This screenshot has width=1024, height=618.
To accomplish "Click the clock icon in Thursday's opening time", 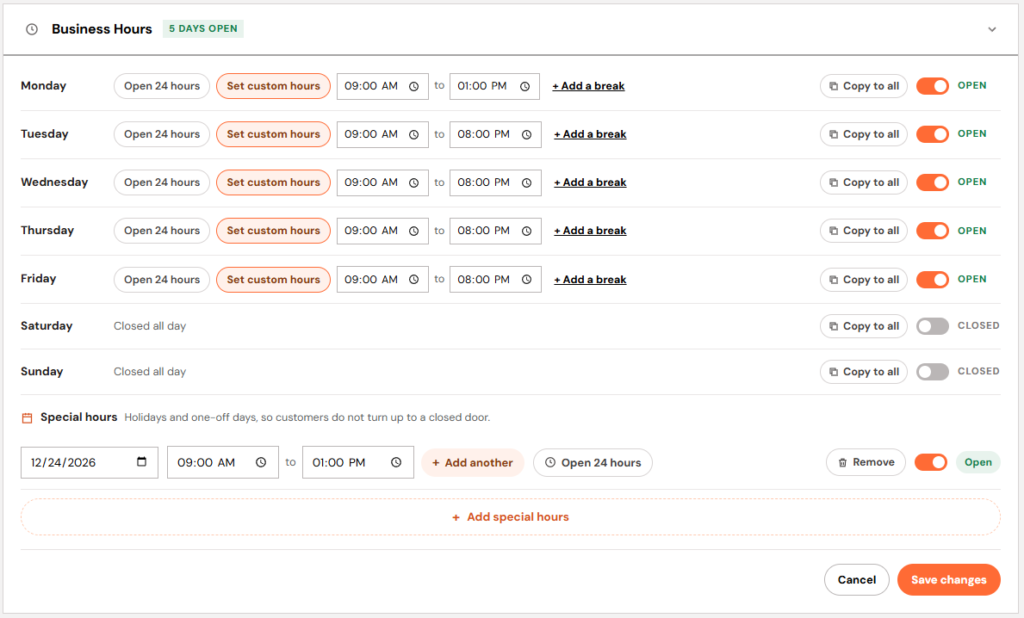I will [x=414, y=231].
